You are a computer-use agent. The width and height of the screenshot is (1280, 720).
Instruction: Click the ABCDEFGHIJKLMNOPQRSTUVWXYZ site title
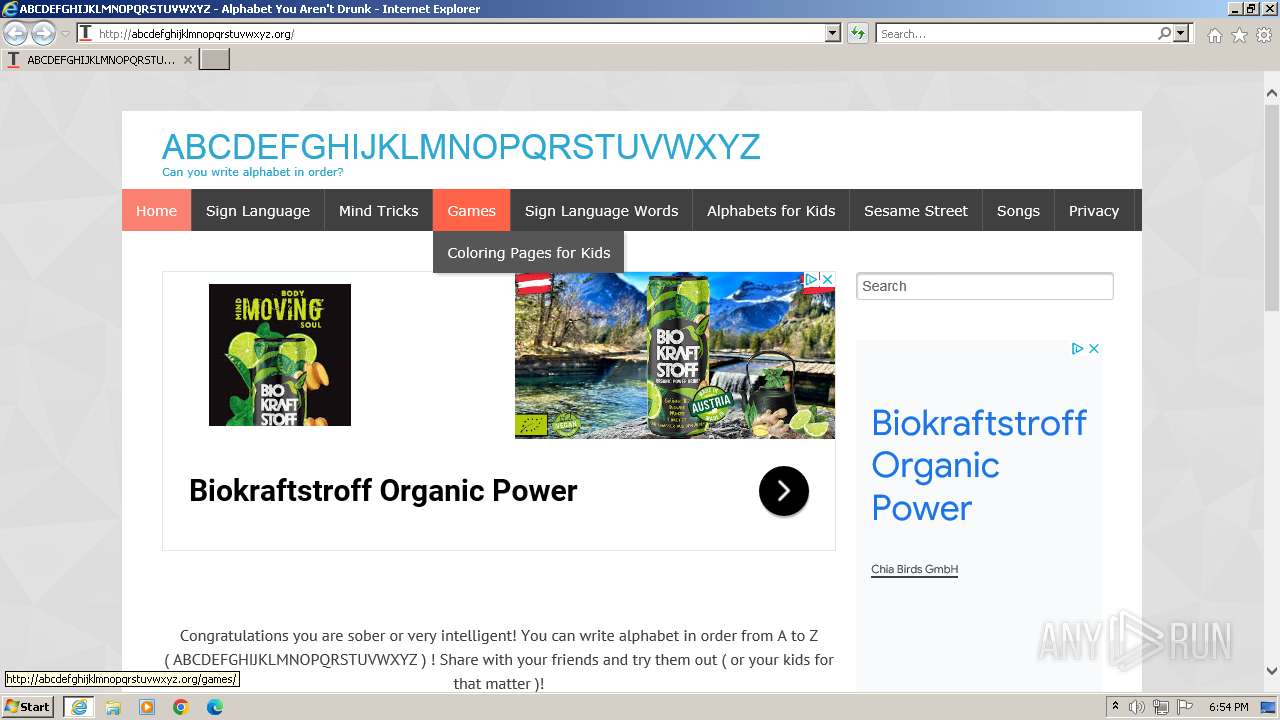[461, 147]
